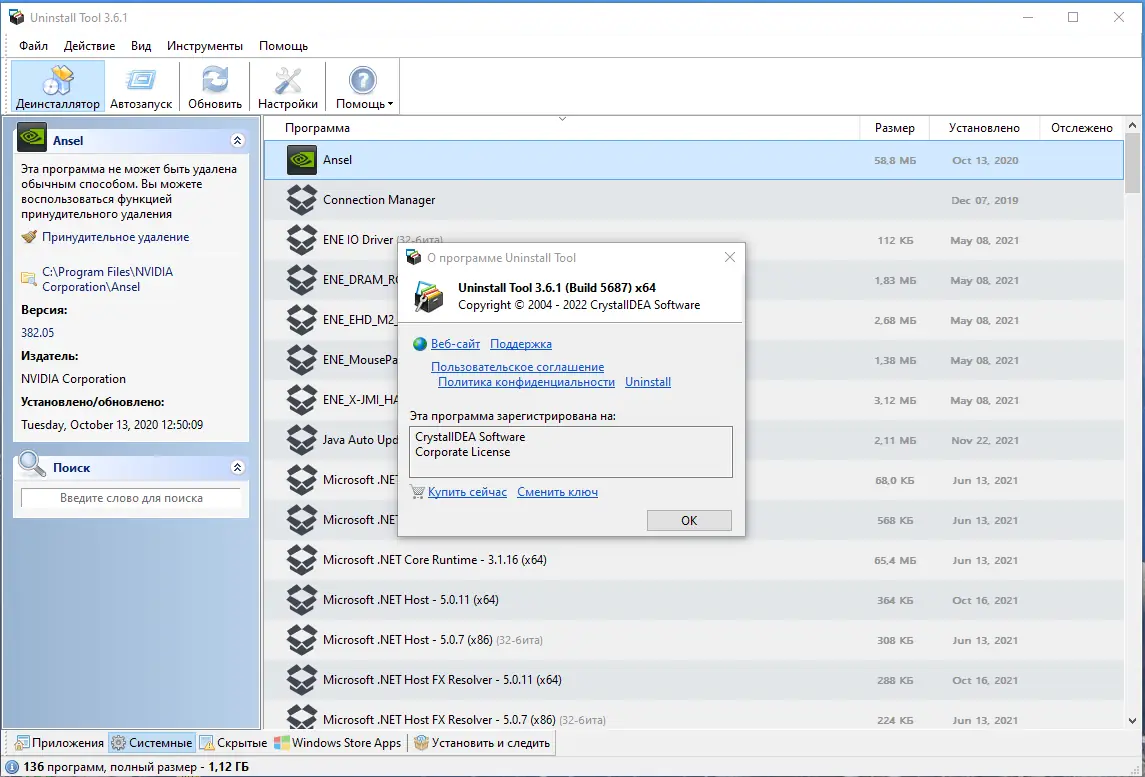Click the .NET Host 5.0.11 (x64) icon
The image size is (1145, 777).
click(302, 600)
